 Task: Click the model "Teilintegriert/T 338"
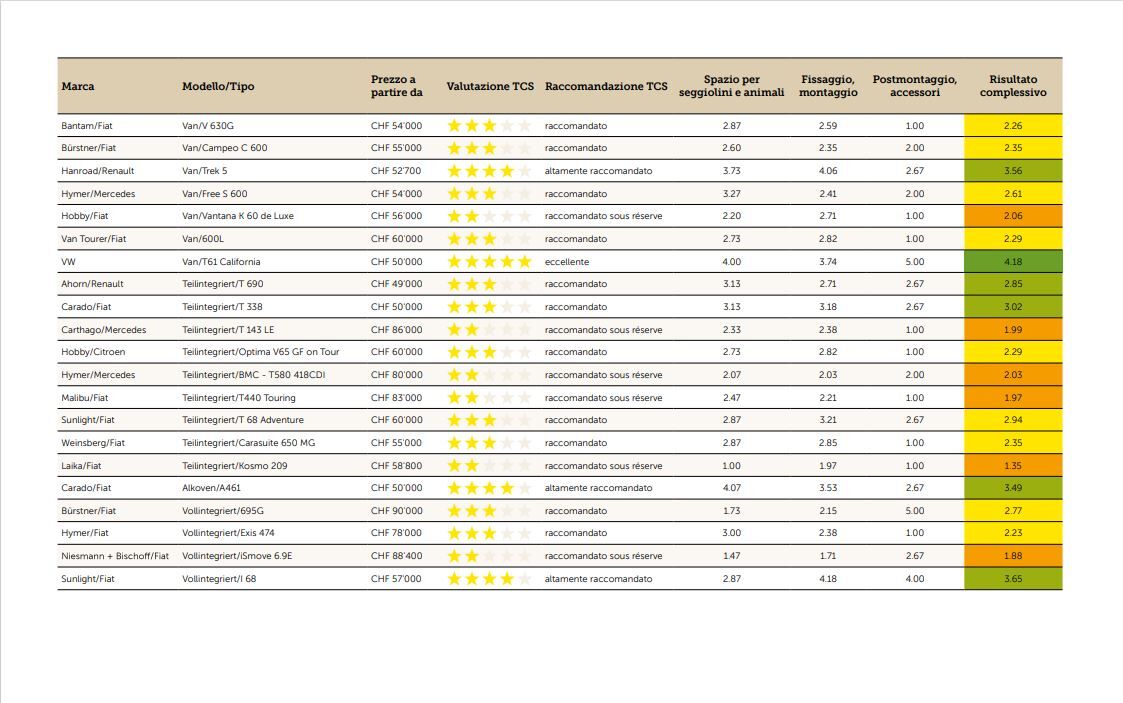[x=222, y=307]
